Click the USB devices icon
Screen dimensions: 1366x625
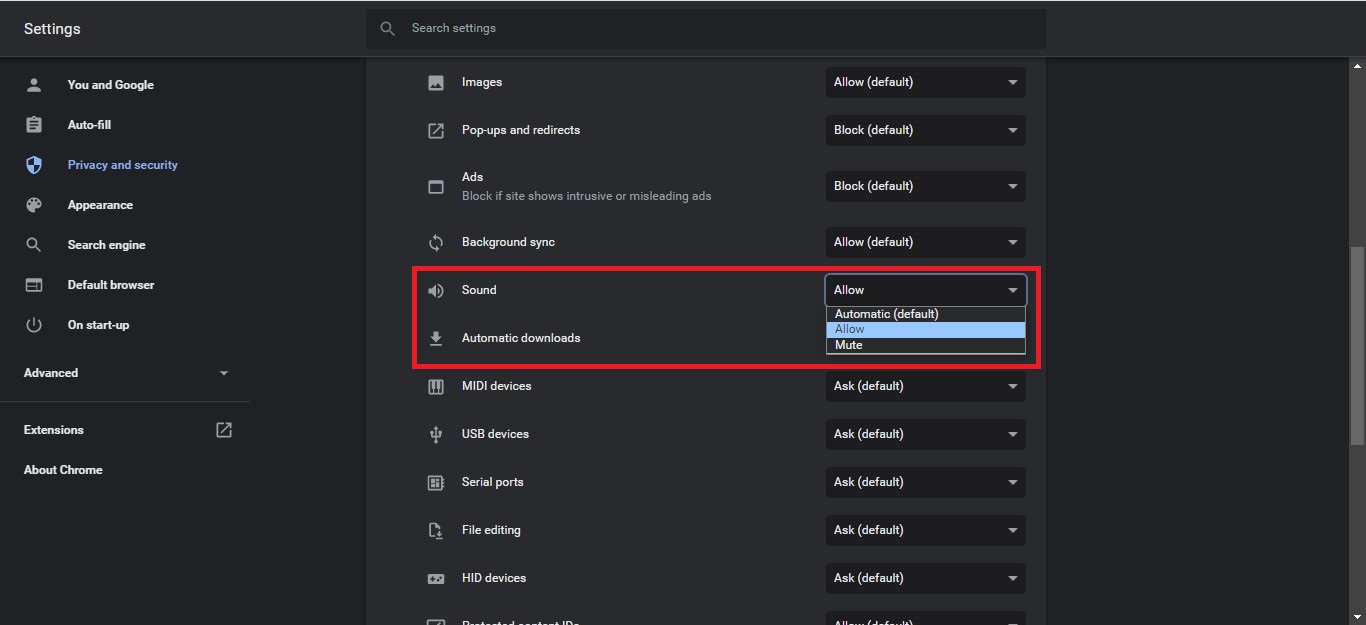tap(436, 435)
